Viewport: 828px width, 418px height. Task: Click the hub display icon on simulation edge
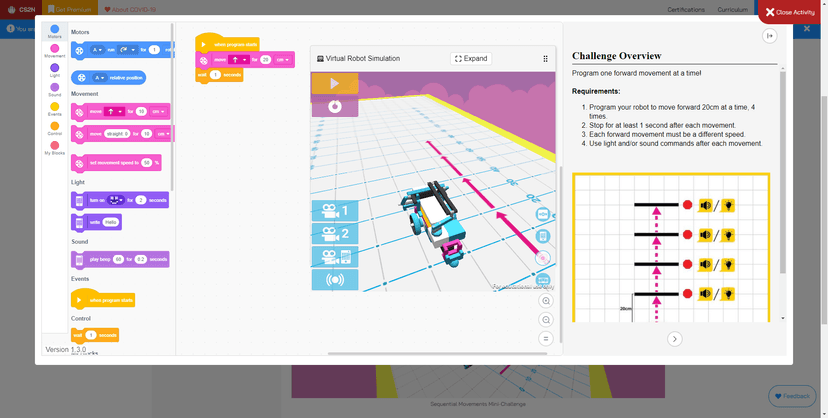click(x=543, y=236)
